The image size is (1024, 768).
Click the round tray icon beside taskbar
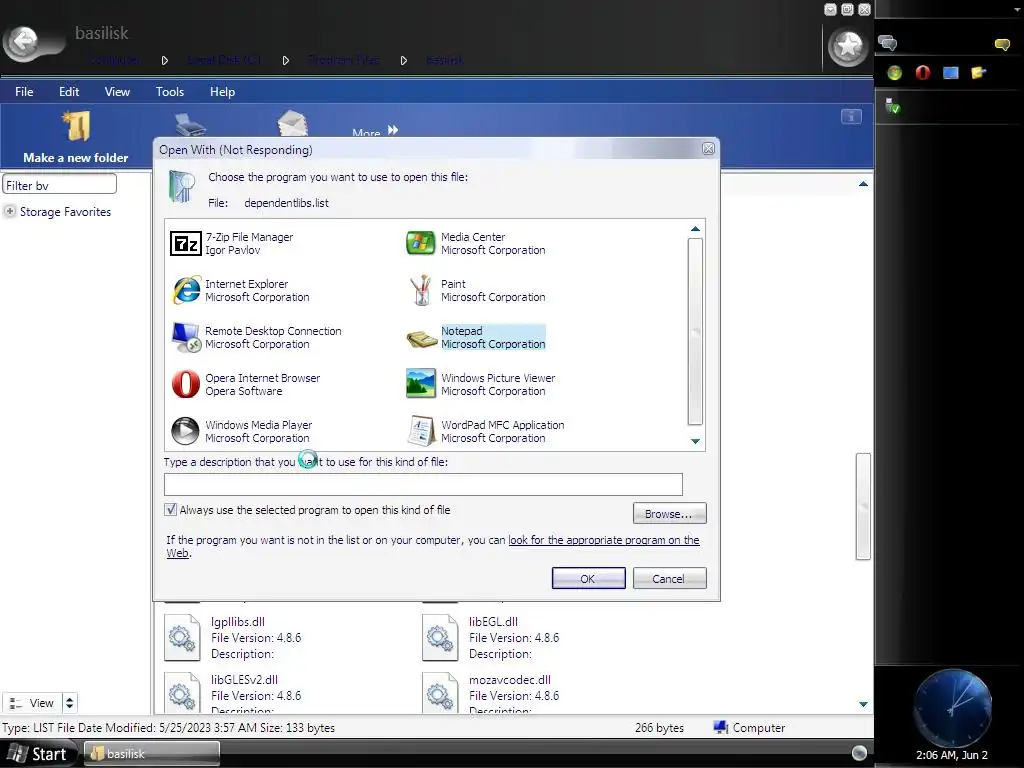pos(859,752)
